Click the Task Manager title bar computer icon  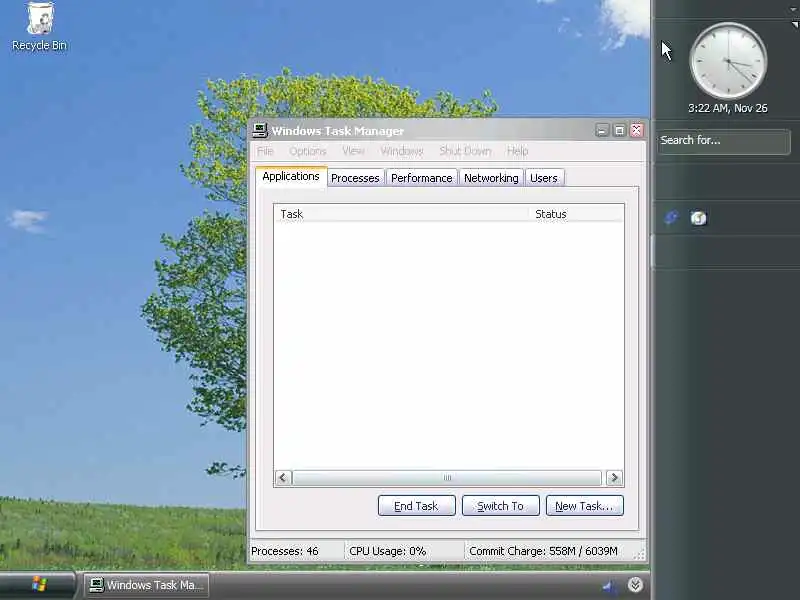[260, 131]
